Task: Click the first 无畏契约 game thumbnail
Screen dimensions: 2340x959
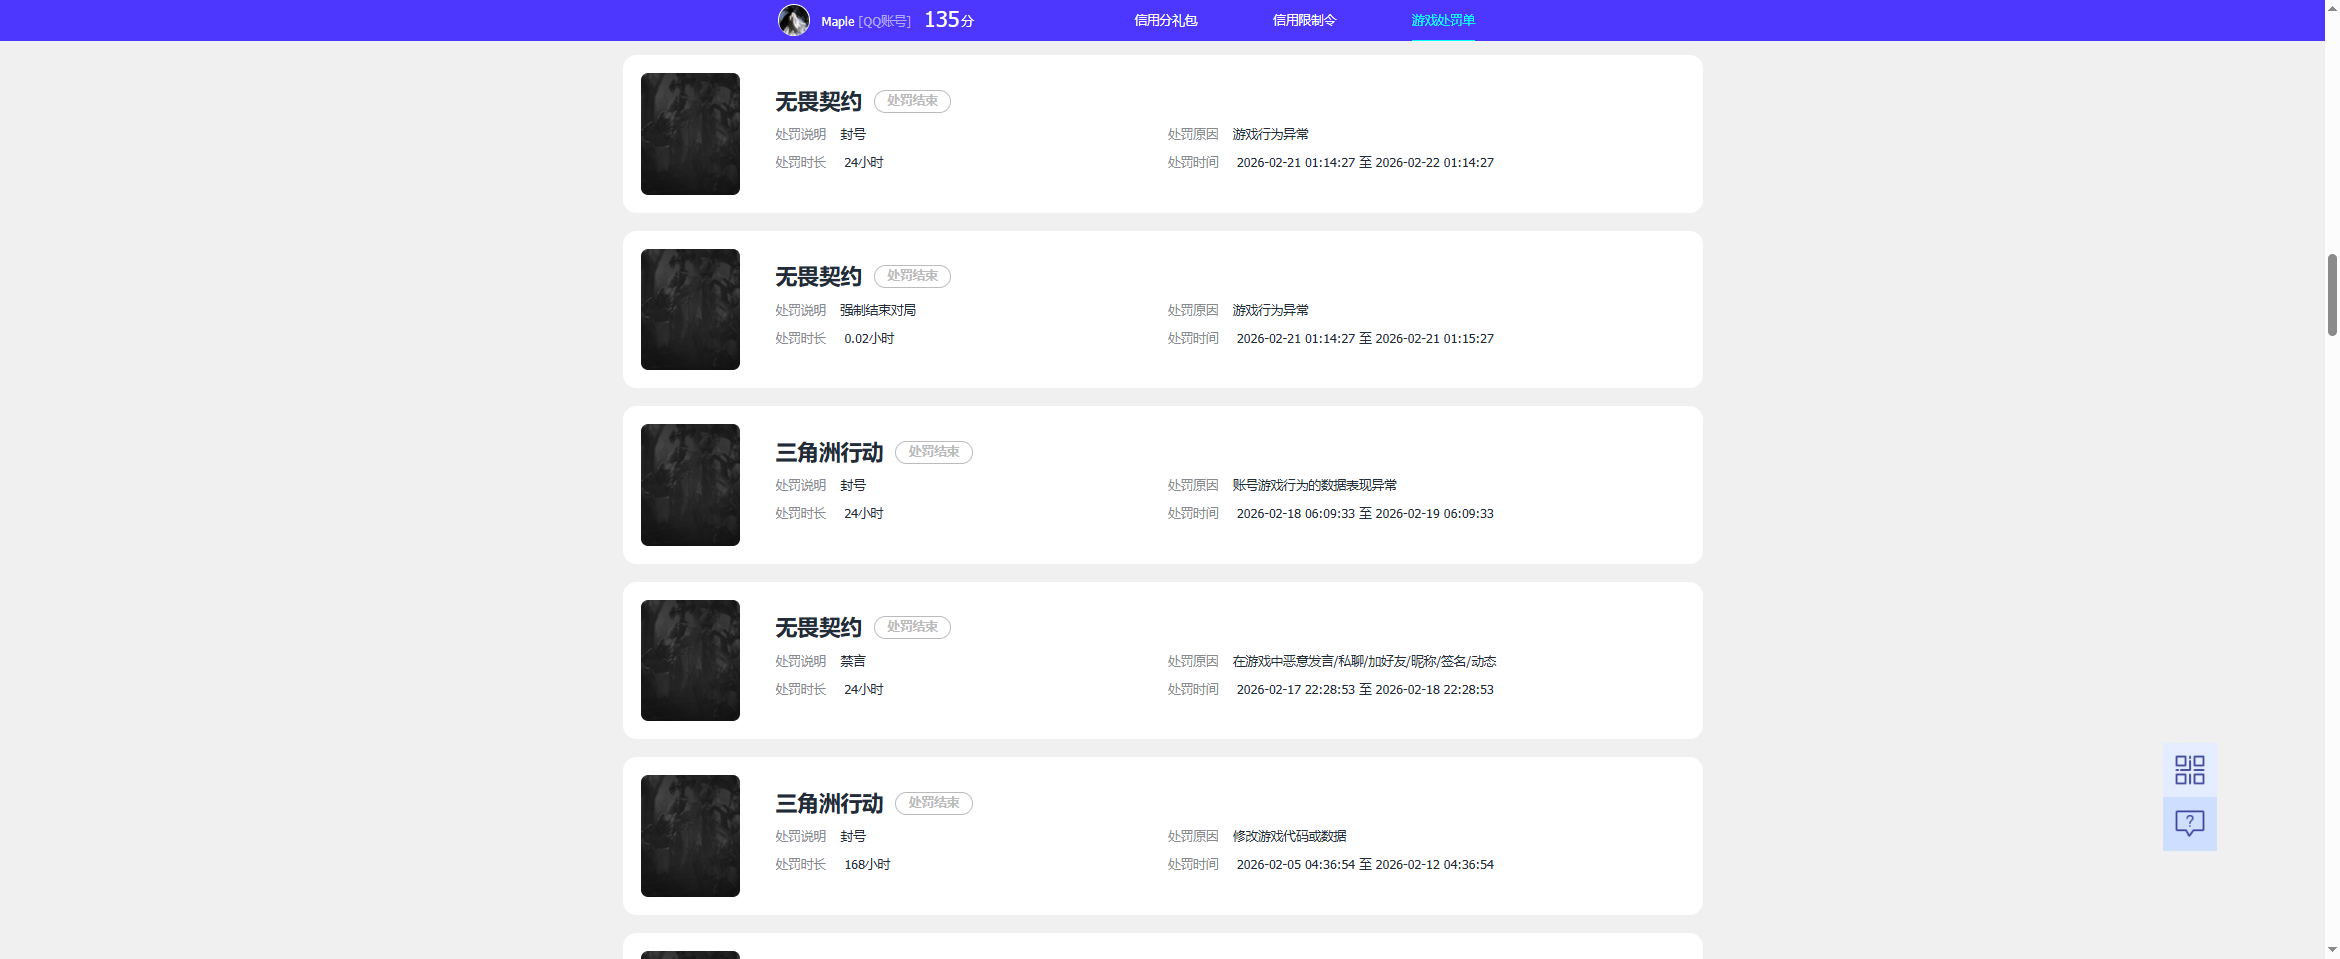Action: click(x=690, y=134)
